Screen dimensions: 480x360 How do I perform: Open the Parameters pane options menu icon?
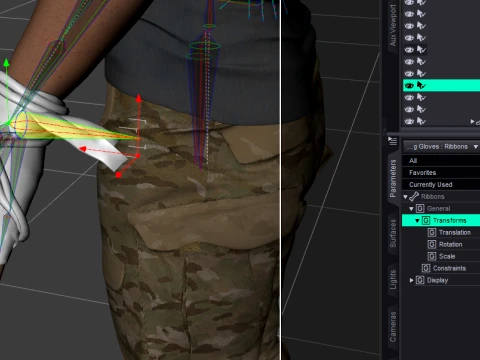[393, 141]
